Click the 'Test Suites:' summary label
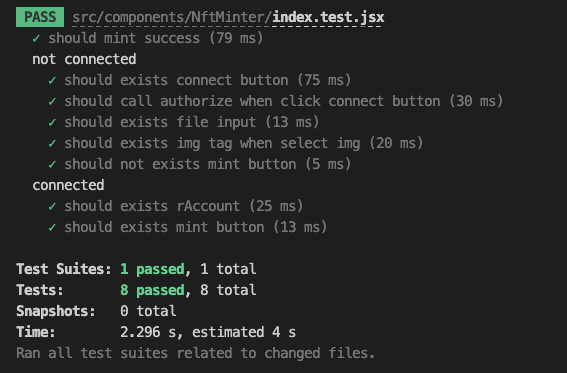This screenshot has width=567, height=373. click(64, 269)
